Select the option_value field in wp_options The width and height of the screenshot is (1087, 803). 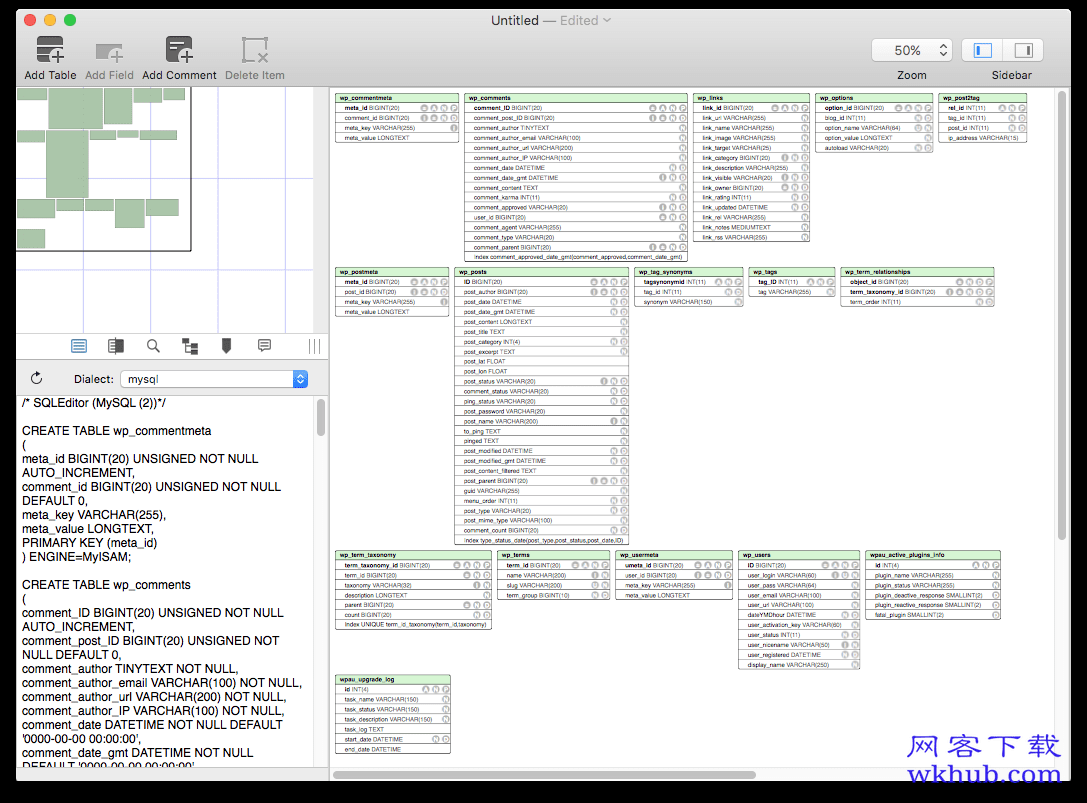pos(873,138)
